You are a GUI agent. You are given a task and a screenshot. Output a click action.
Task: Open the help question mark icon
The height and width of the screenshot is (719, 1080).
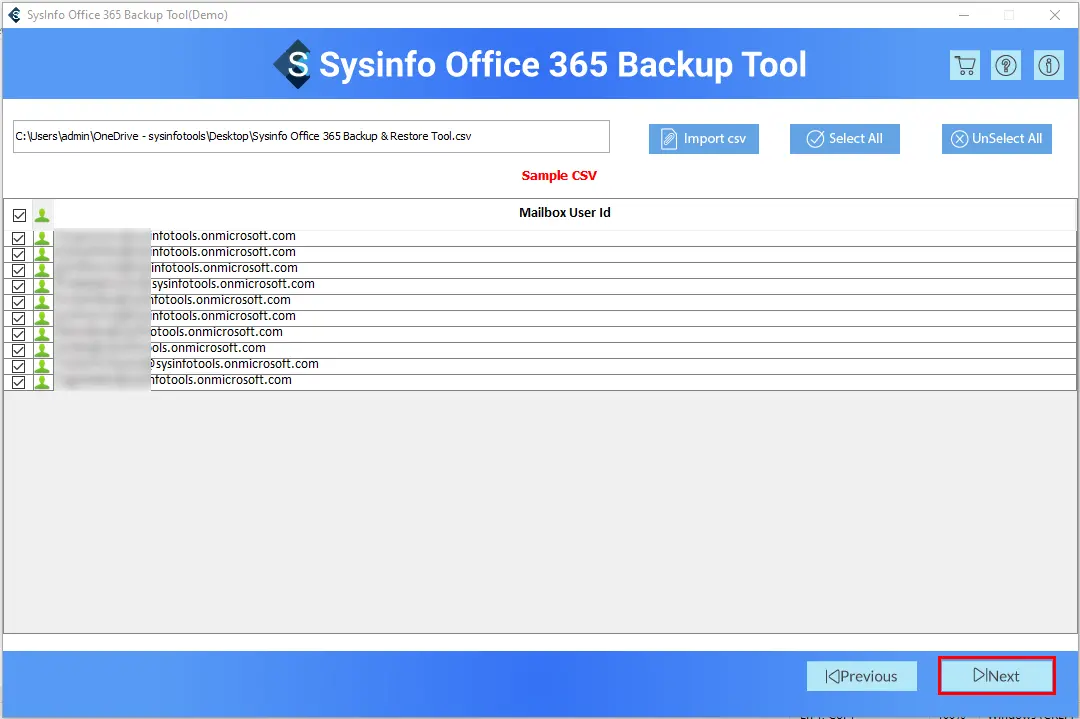coord(1006,66)
